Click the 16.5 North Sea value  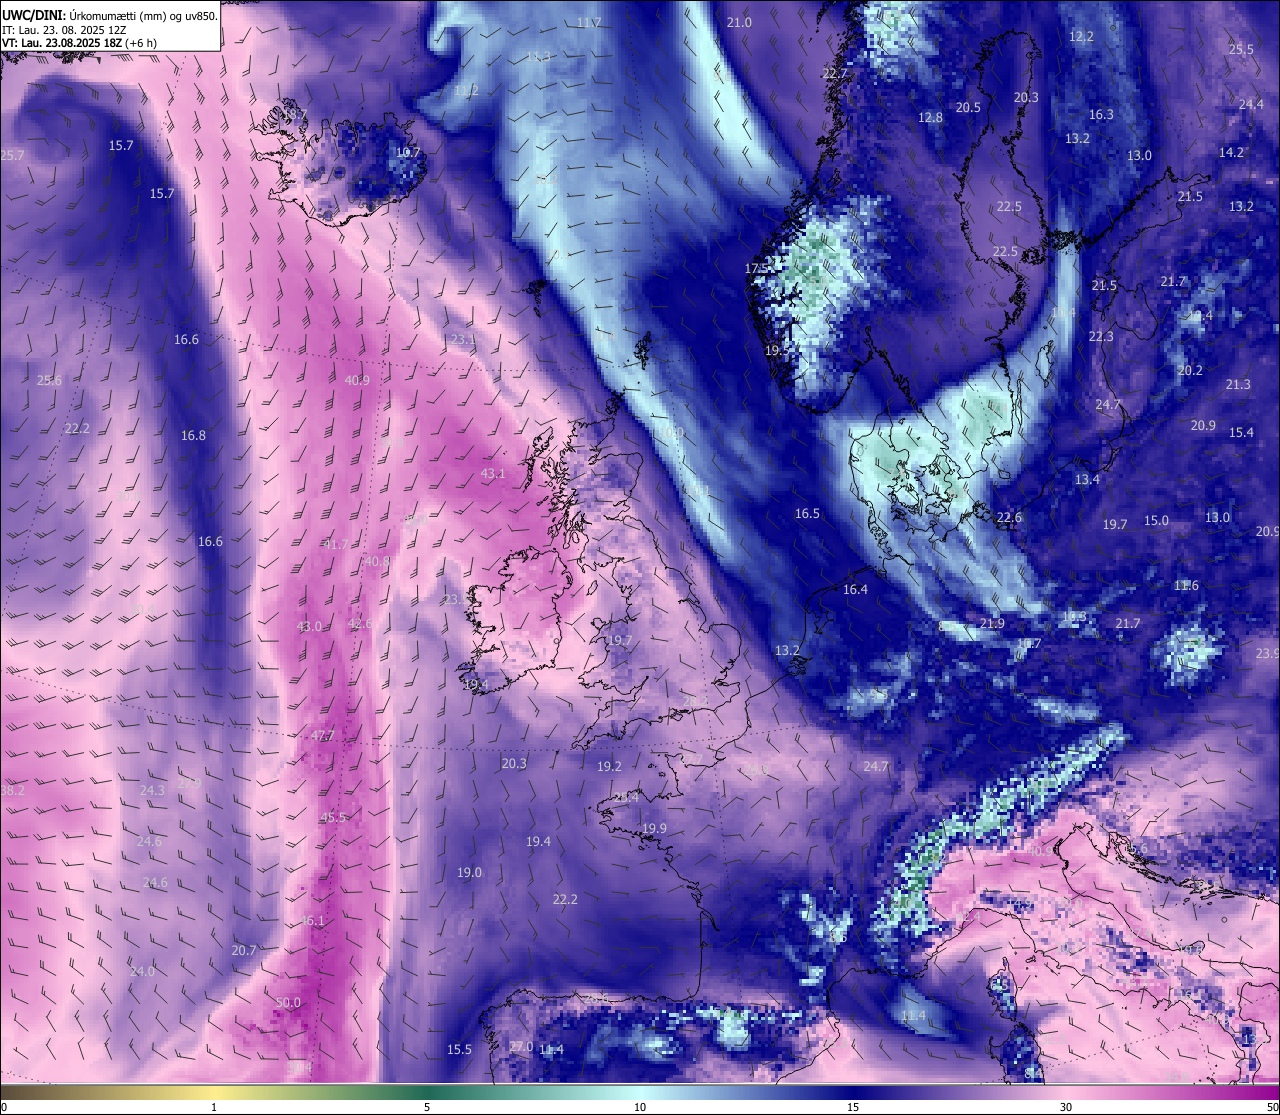point(807,513)
